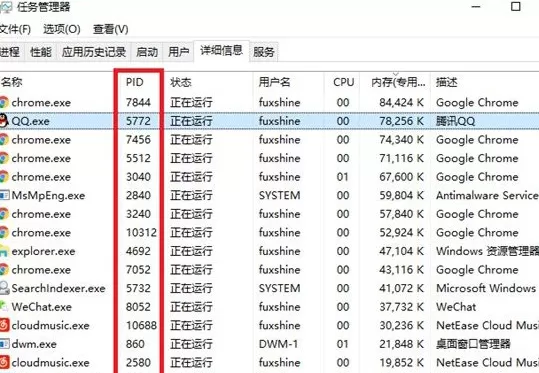
Task: Select the MsMpEng.exe process name
Action: click(x=48, y=195)
